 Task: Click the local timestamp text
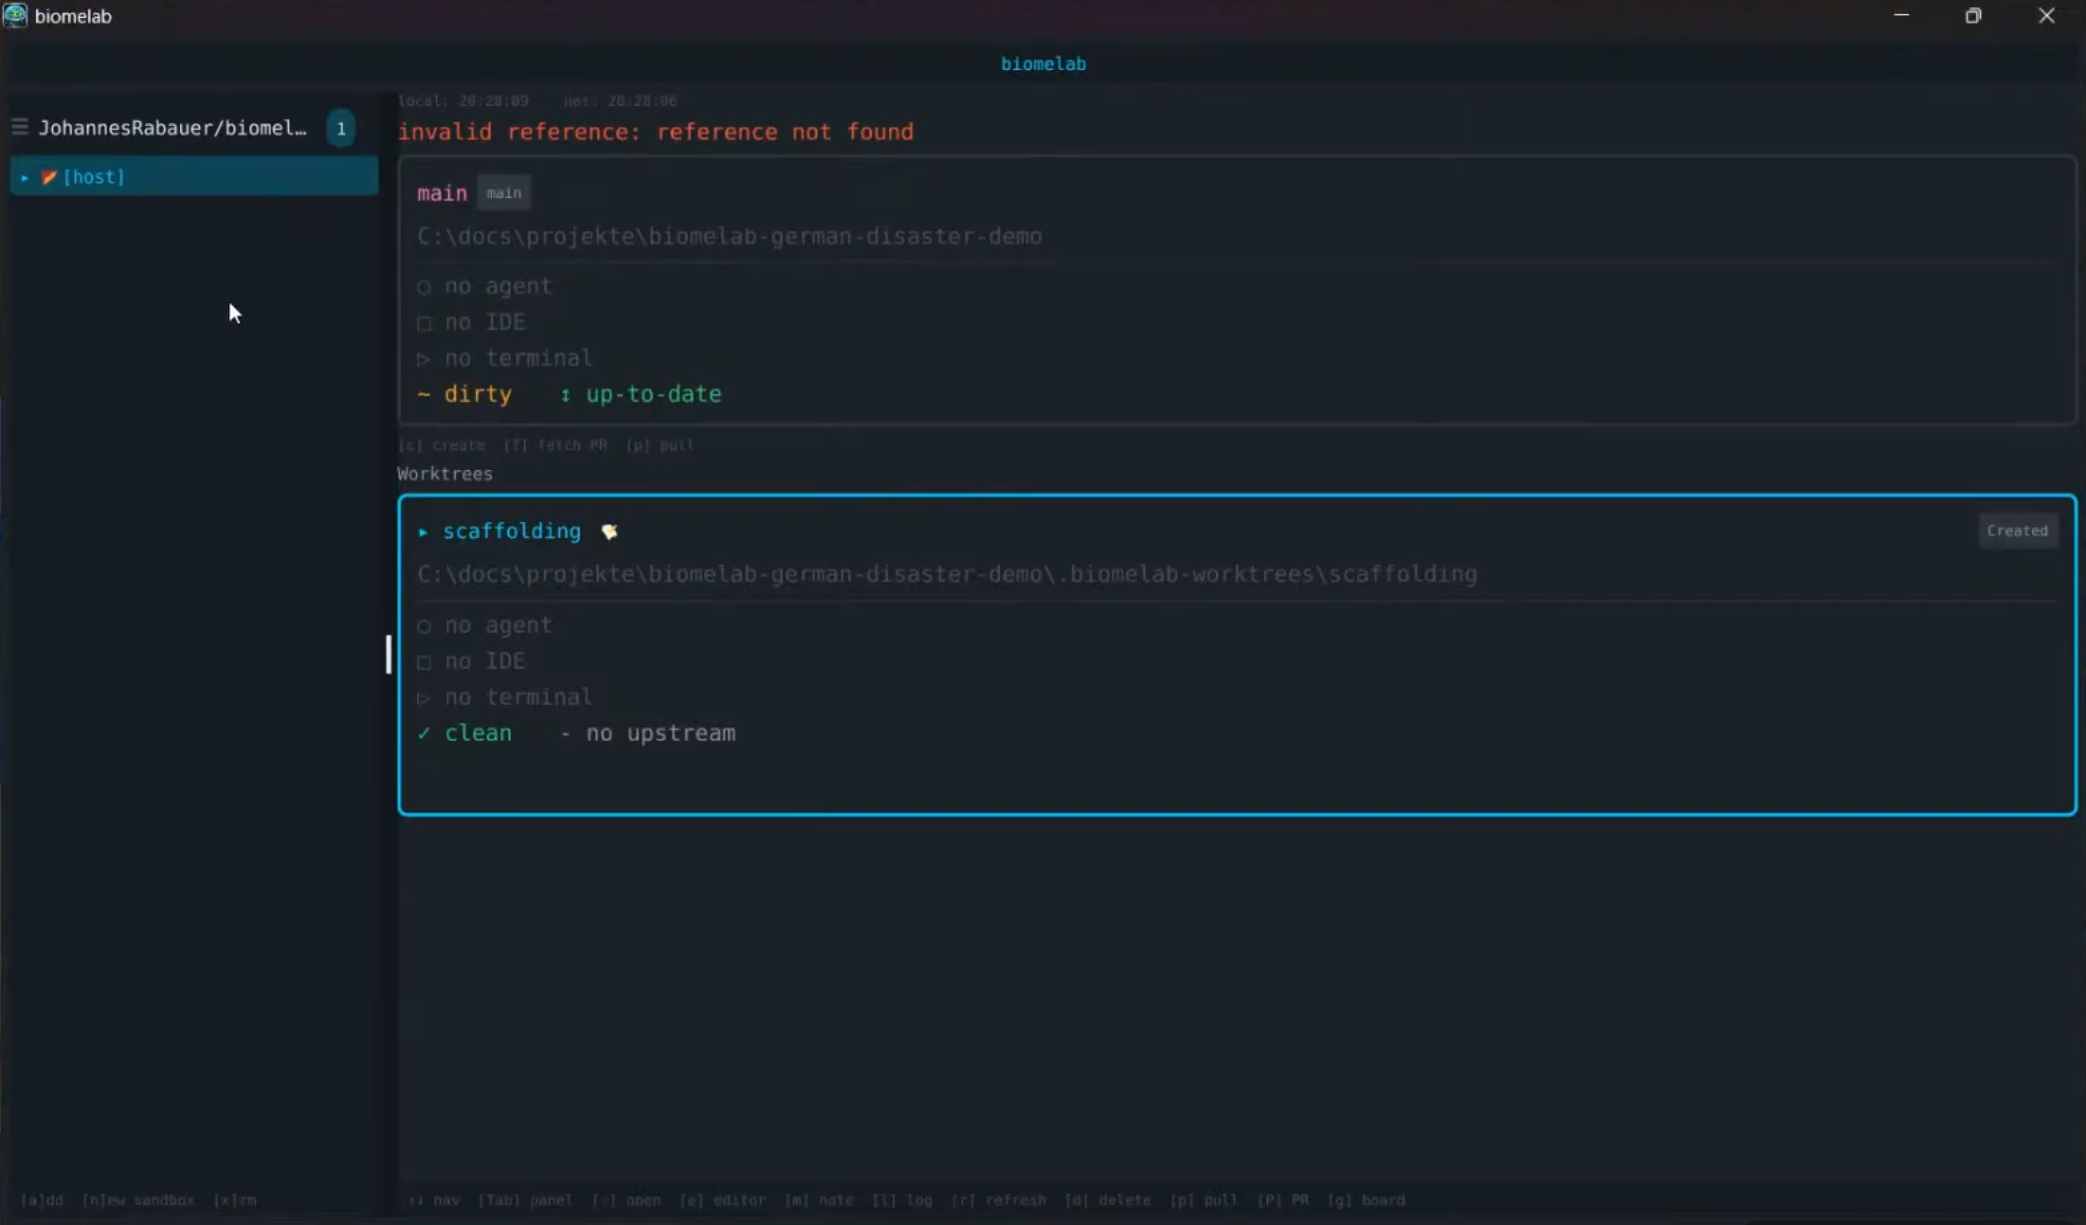(463, 101)
